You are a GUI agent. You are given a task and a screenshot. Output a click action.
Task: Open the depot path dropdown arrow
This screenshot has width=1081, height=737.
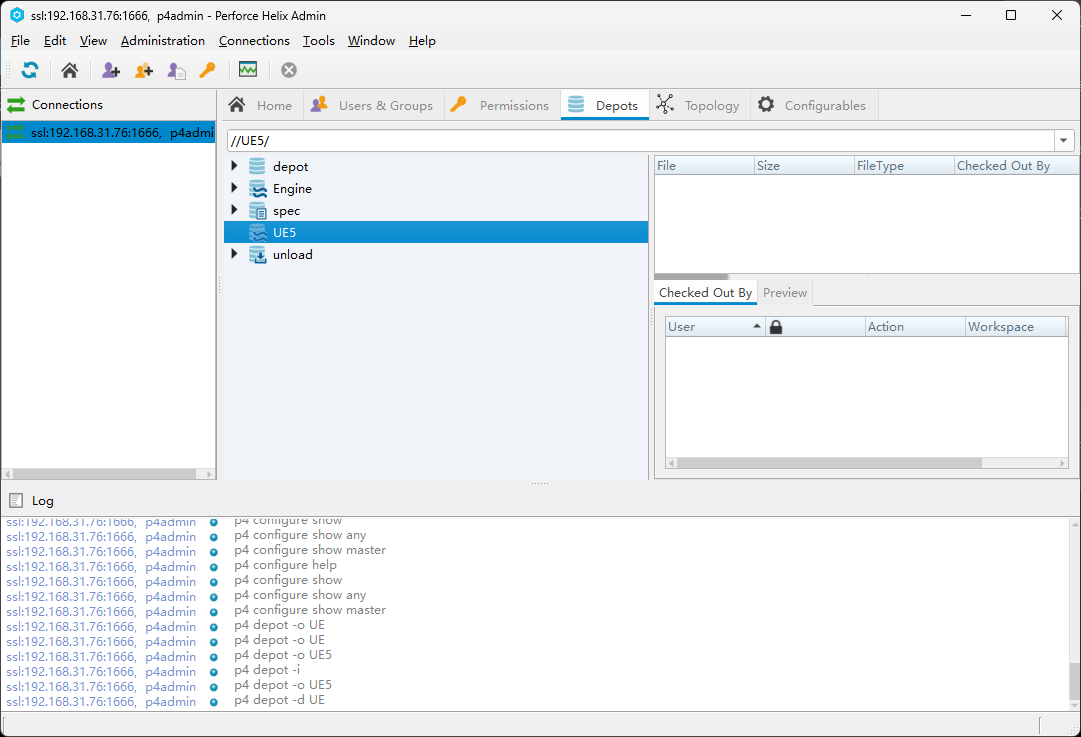pos(1064,141)
